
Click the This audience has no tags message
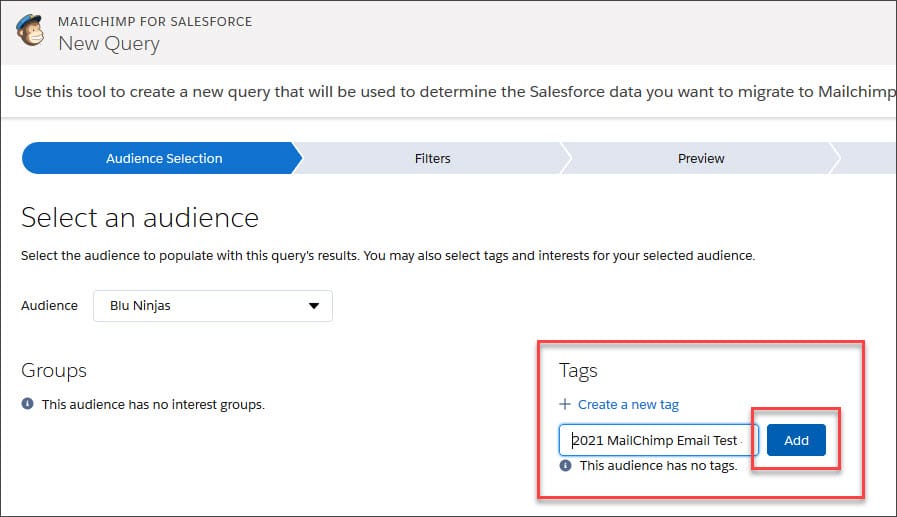658,466
